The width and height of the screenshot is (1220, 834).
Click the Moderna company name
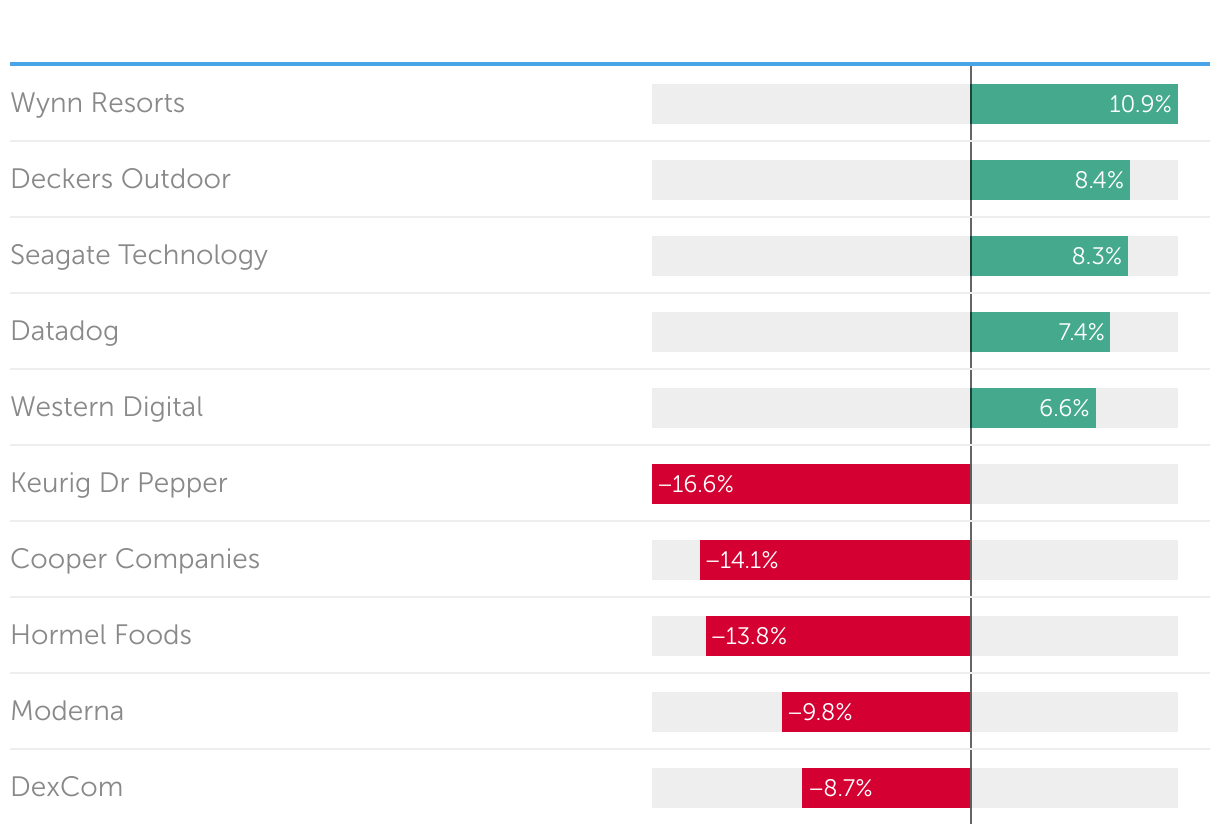pyautogui.click(x=67, y=711)
